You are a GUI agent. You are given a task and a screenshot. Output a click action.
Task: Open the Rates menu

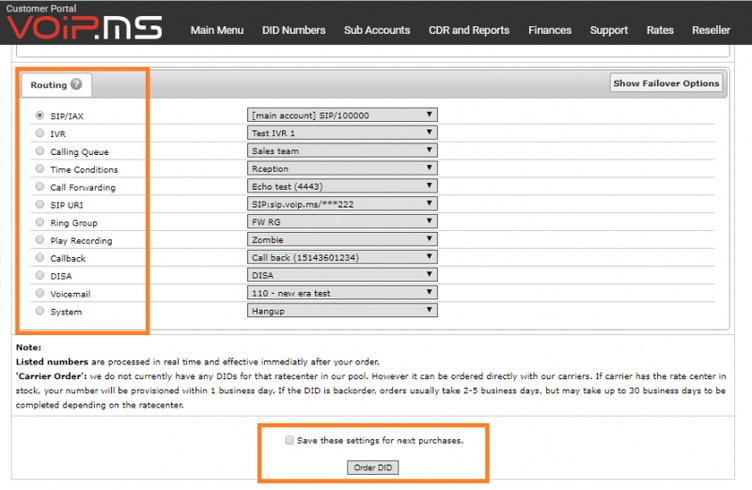coord(660,30)
